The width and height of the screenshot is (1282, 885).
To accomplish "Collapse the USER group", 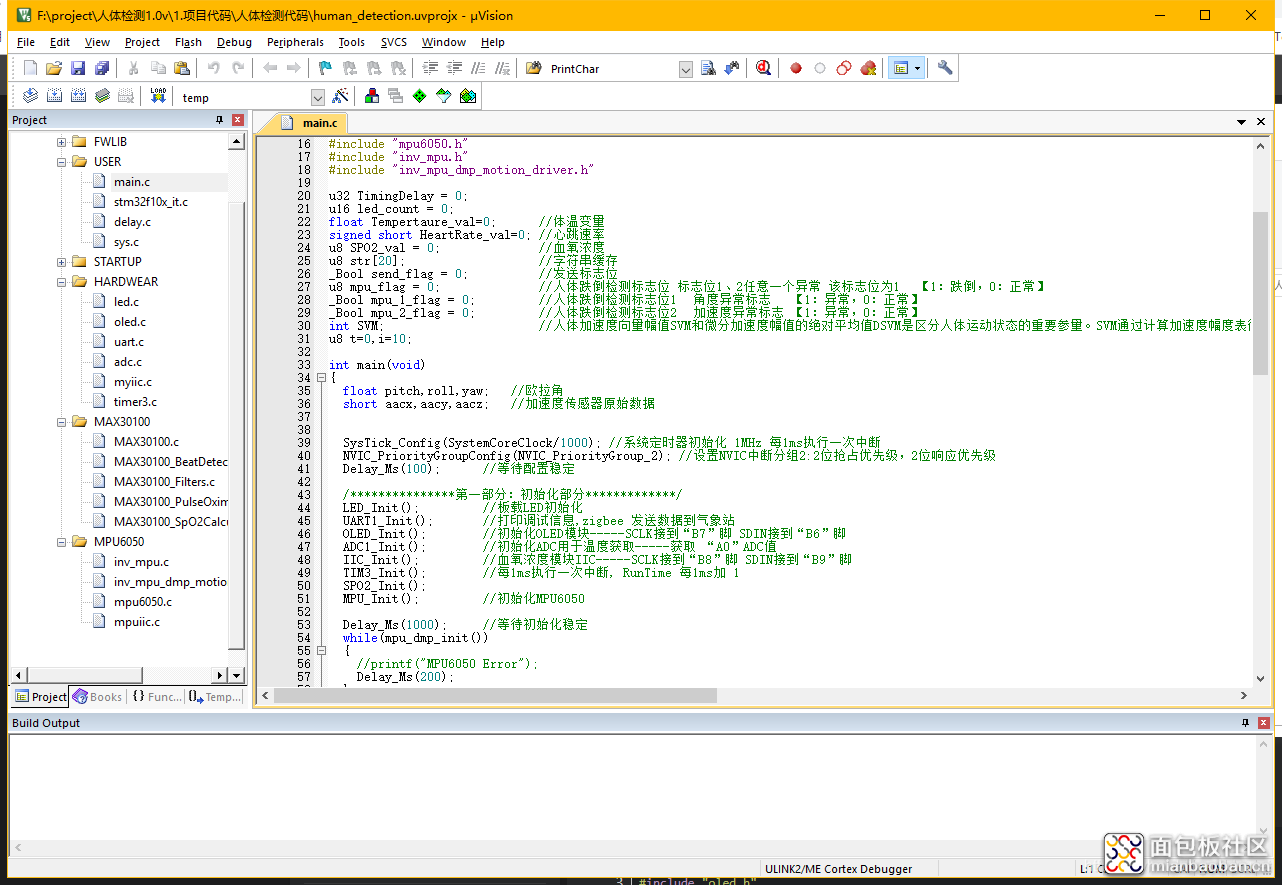I will tap(62, 162).
